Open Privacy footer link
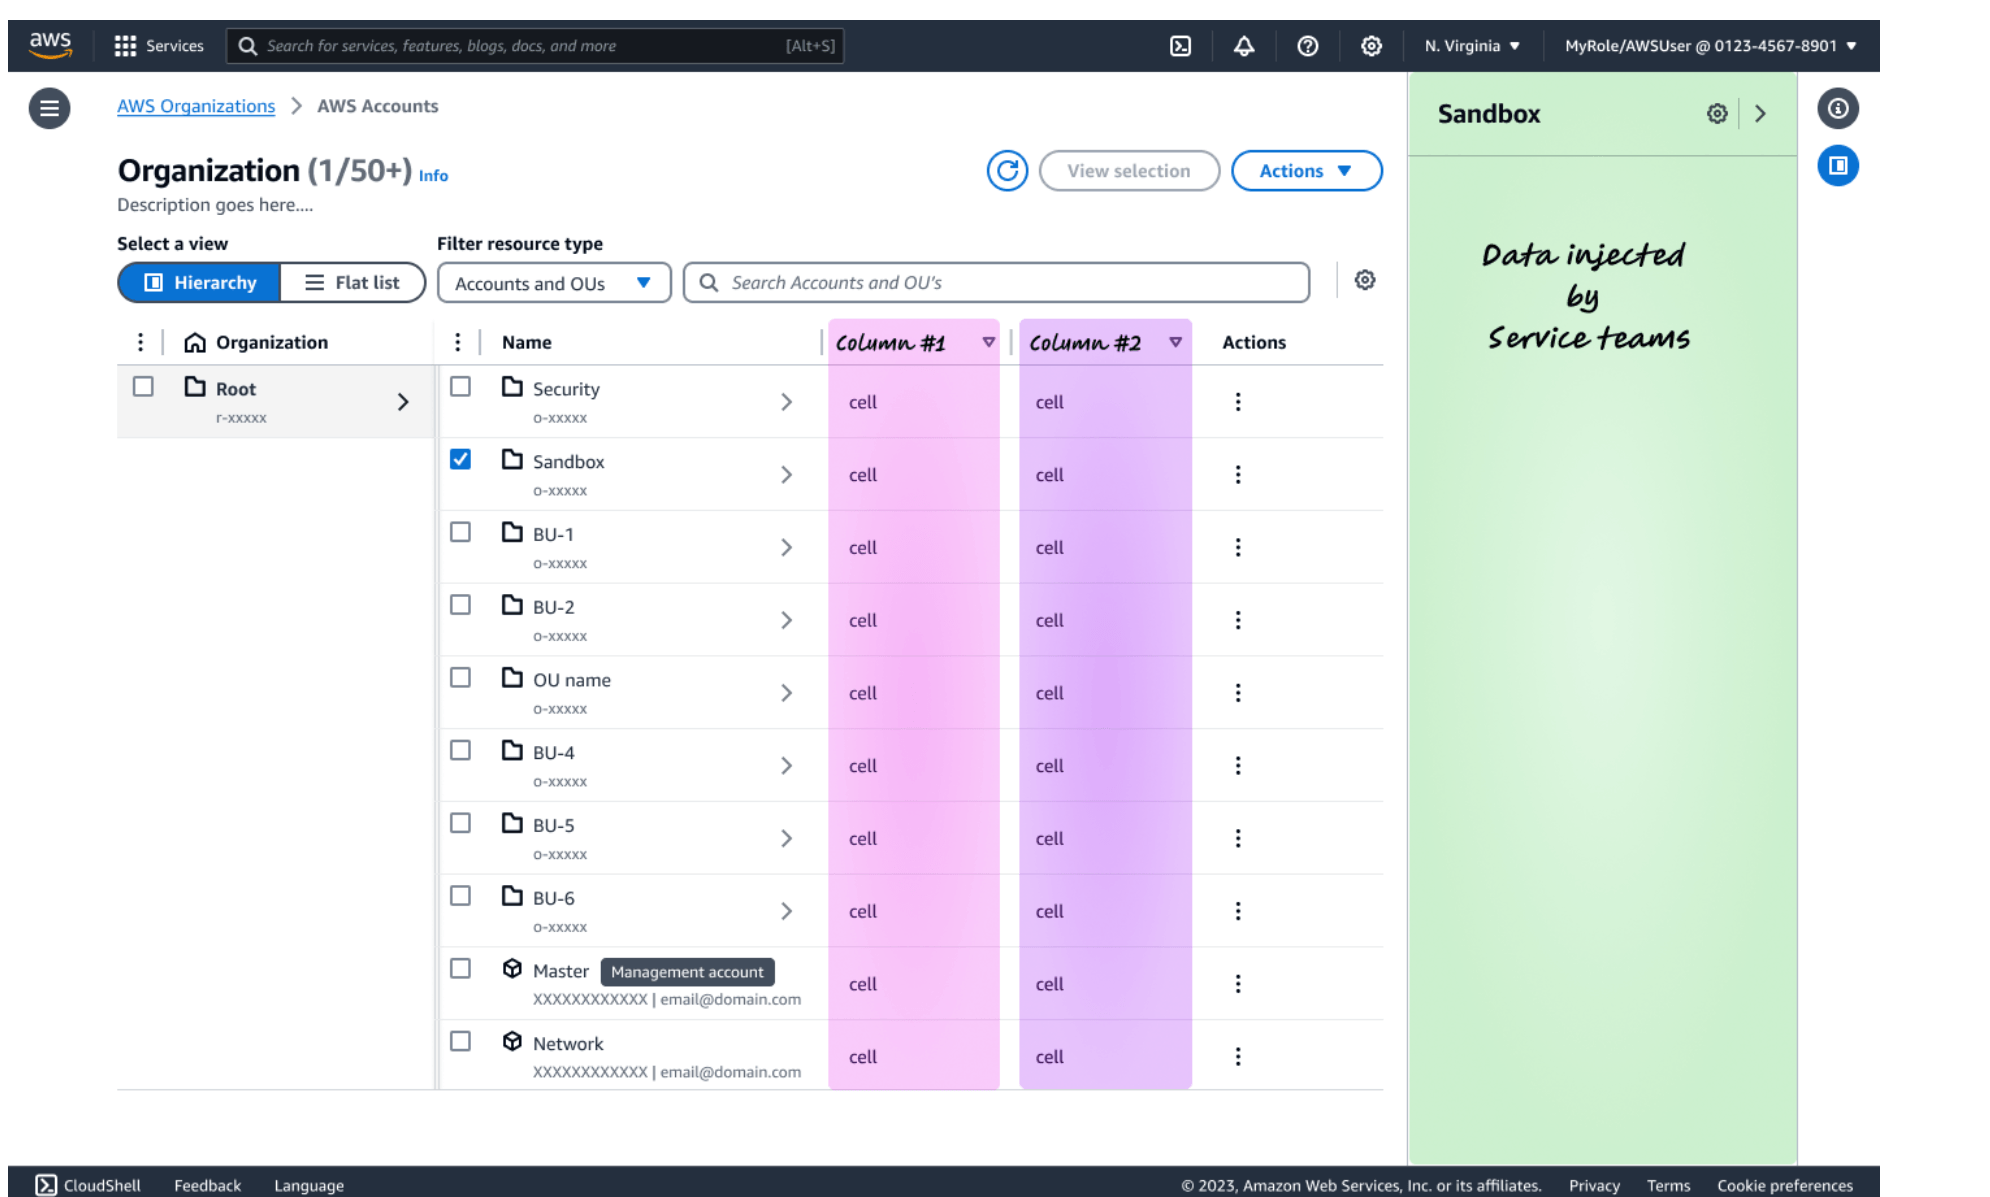1990x1197 pixels. pyautogui.click(x=1594, y=1186)
